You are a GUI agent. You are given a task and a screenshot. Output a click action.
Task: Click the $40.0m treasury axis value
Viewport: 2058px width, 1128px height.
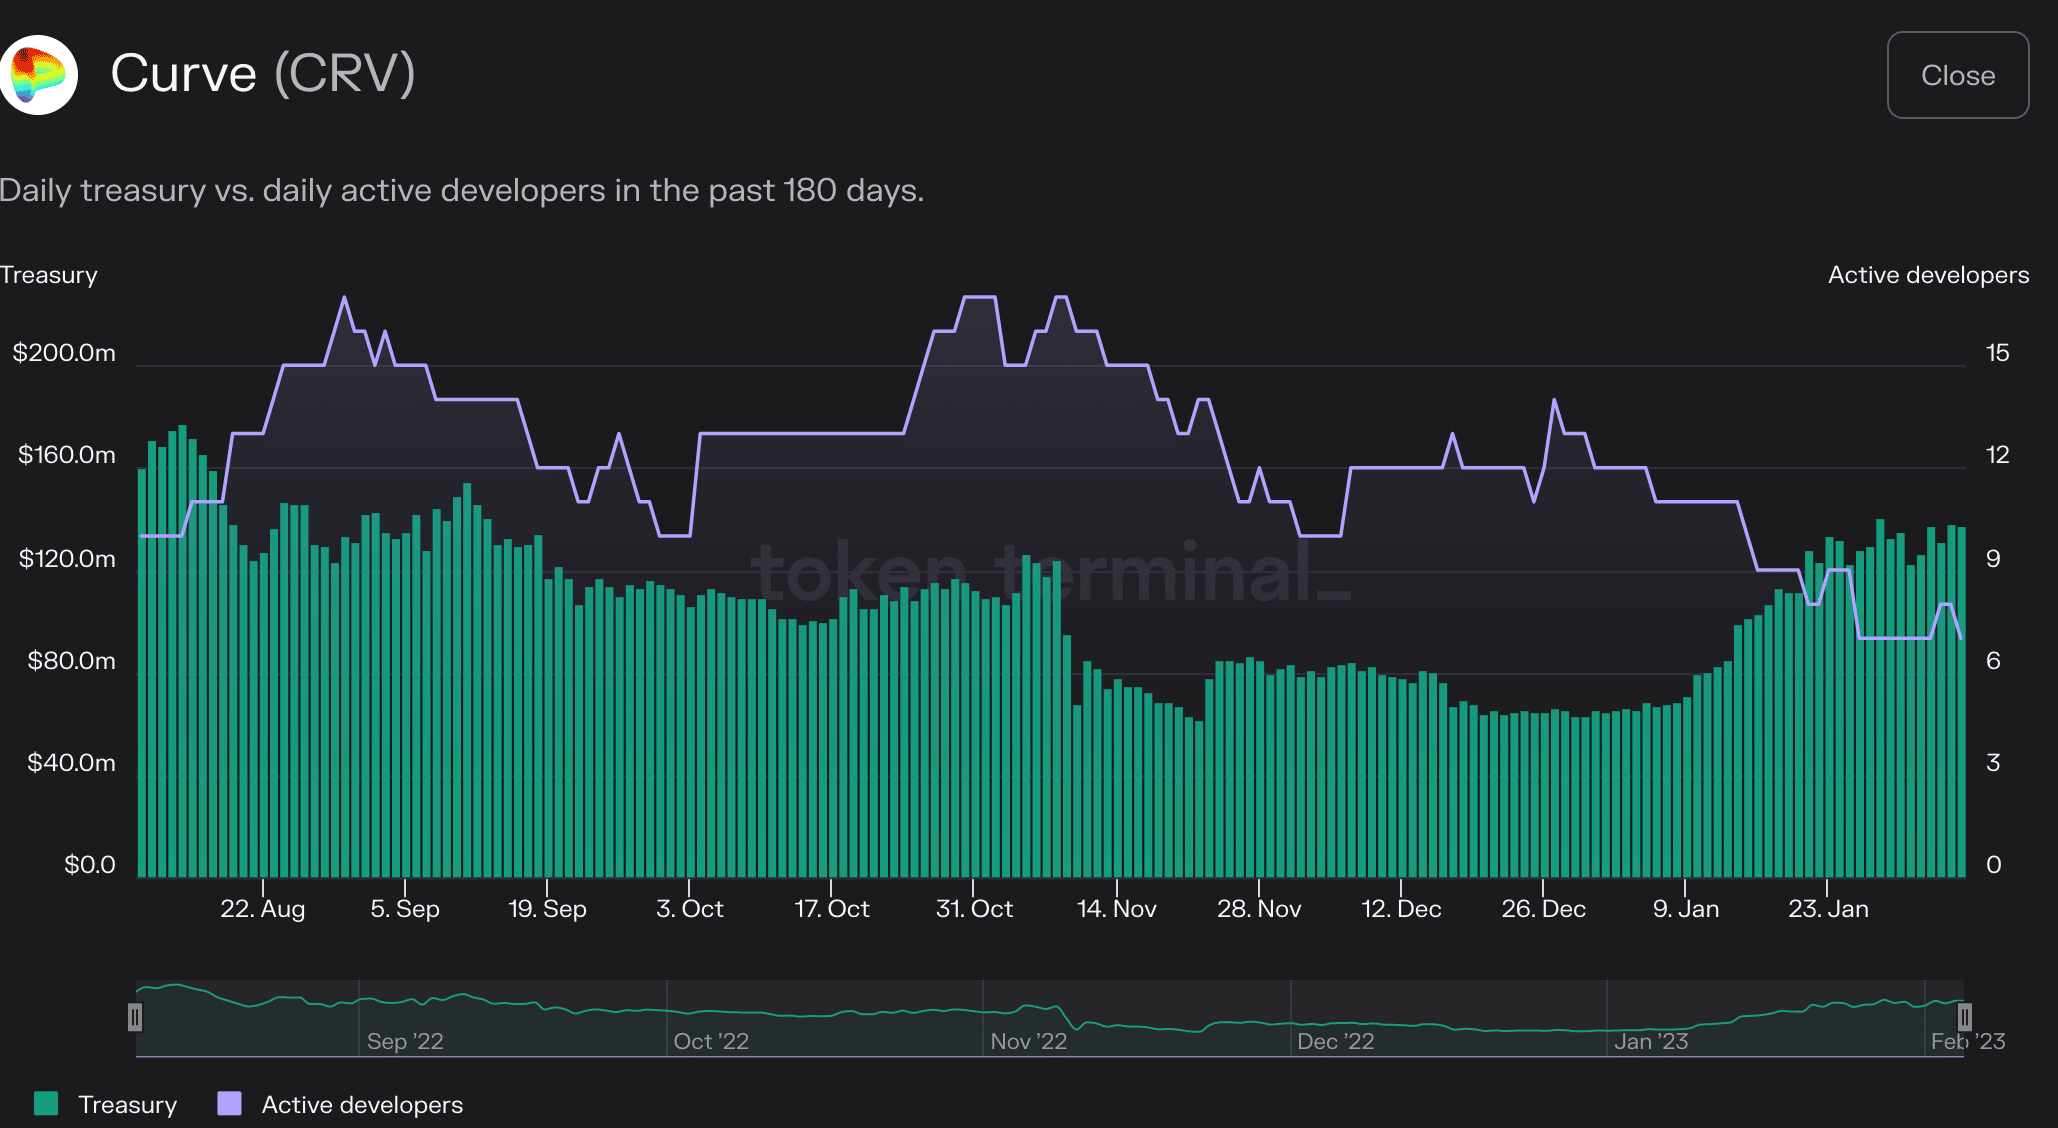[71, 763]
